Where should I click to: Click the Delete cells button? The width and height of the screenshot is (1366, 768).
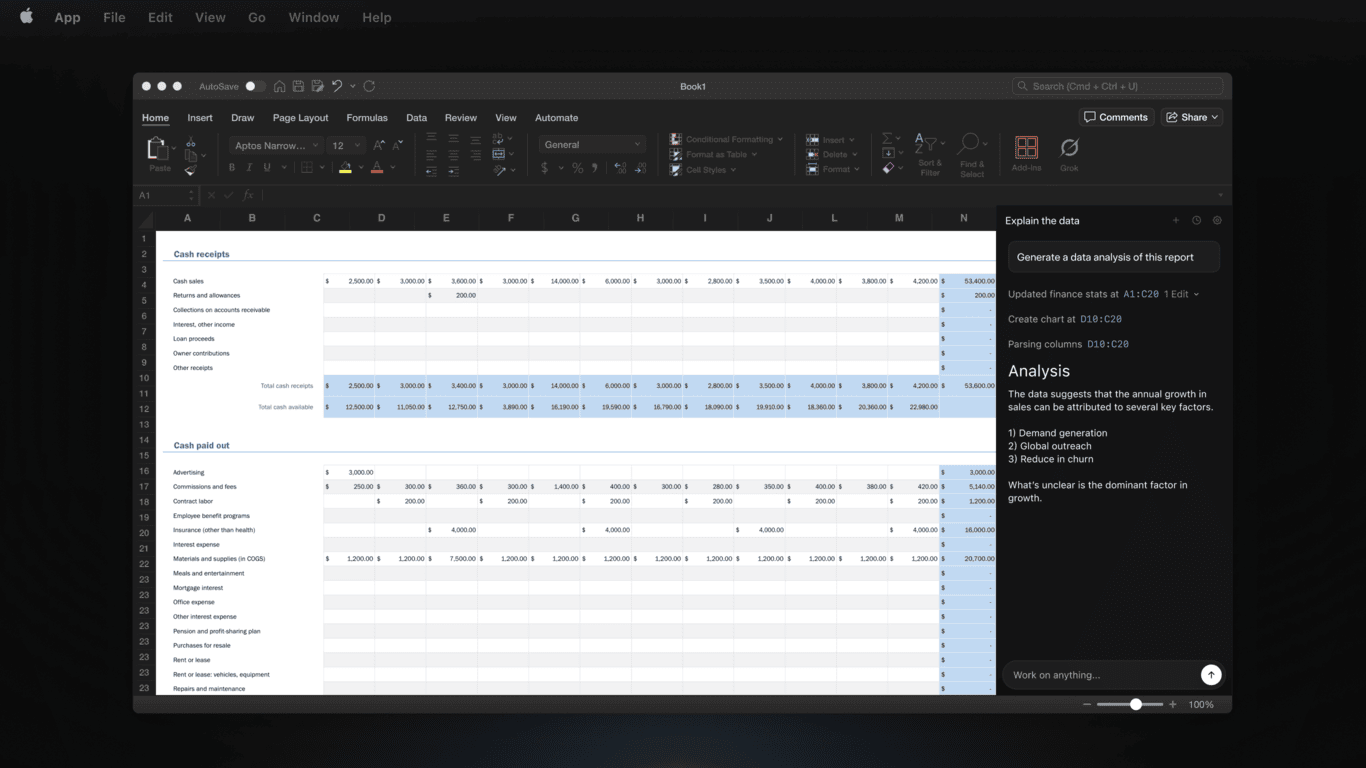(830, 154)
